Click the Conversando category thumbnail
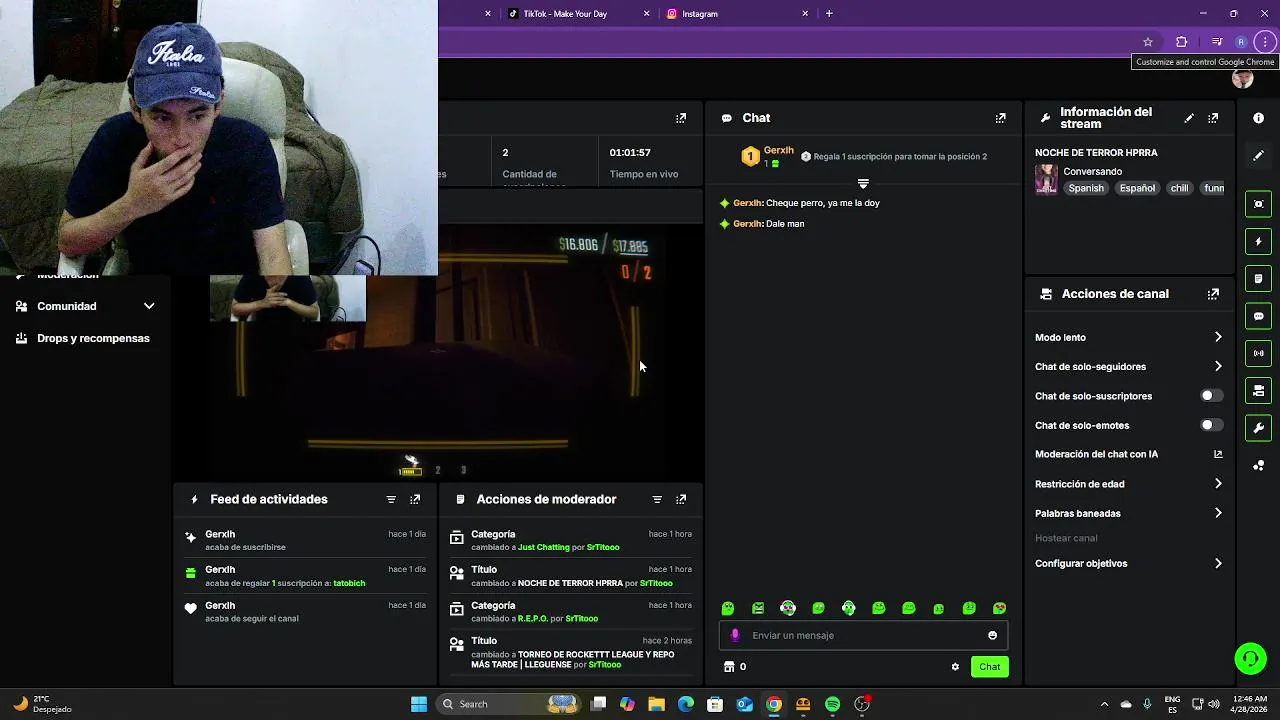The height and width of the screenshot is (720, 1280). click(x=1046, y=180)
